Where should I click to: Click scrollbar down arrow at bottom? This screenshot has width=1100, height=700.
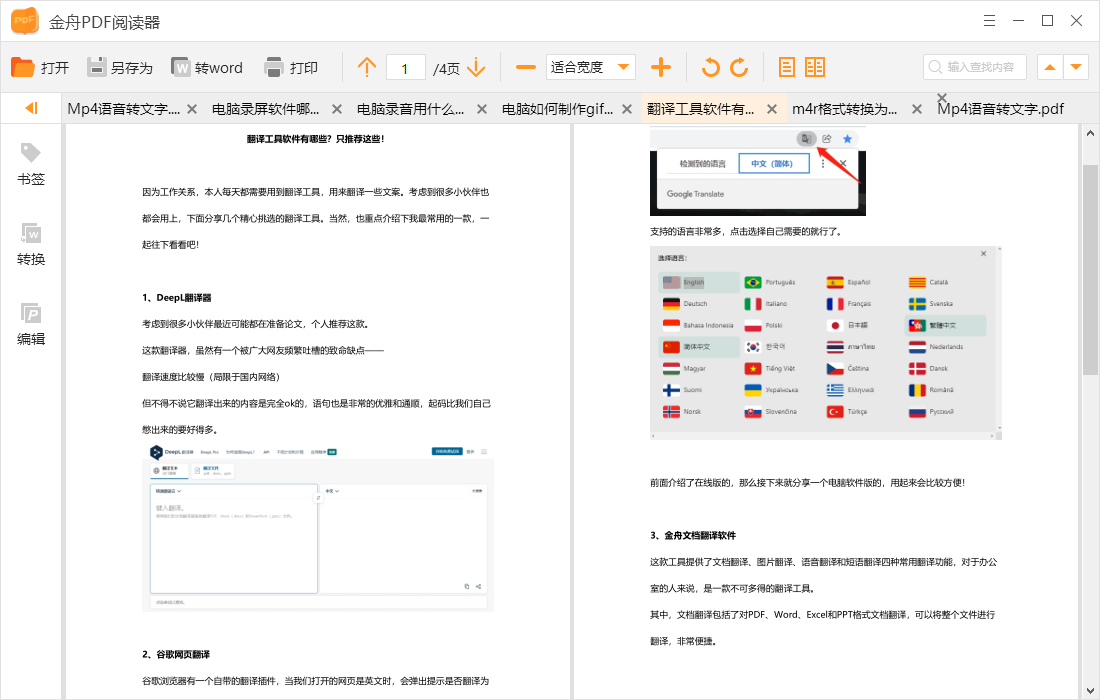tap(1089, 690)
